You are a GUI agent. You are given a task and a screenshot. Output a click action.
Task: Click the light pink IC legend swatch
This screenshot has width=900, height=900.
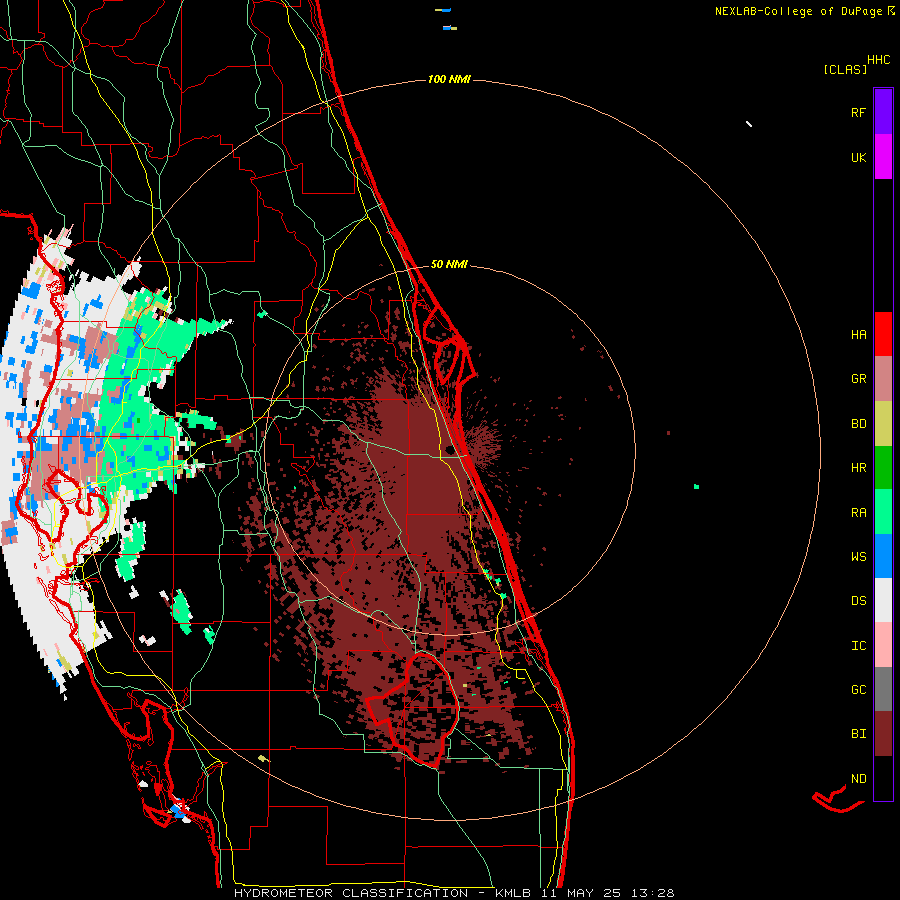click(x=883, y=645)
